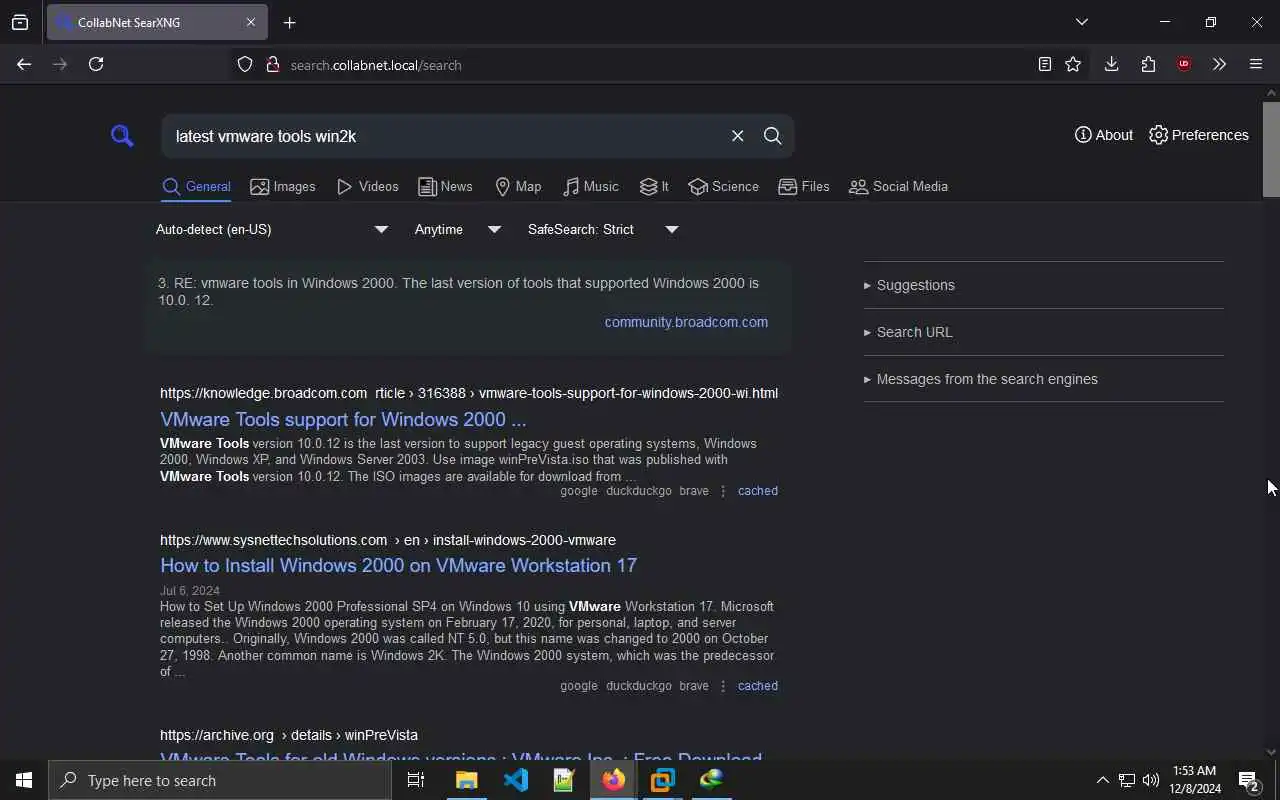Image resolution: width=1280 pixels, height=800 pixels.
Task: Go back with the browser back arrow
Action: (x=24, y=64)
